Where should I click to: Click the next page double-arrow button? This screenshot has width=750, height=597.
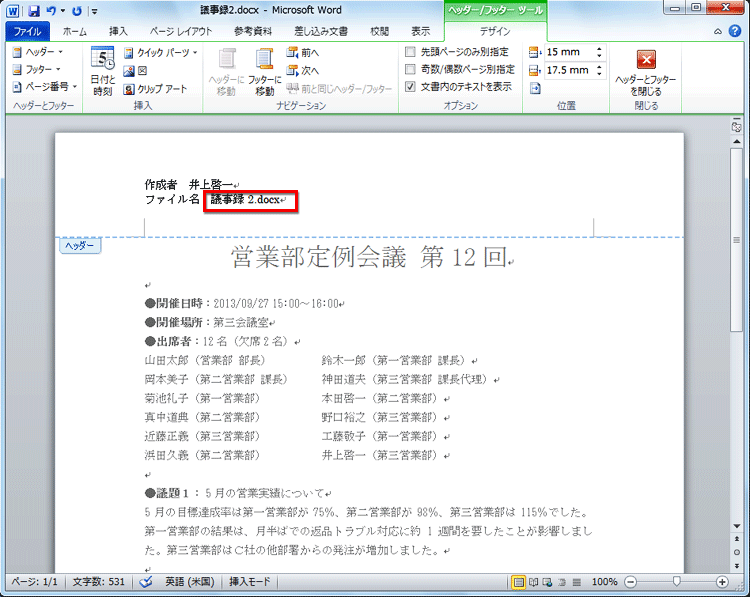coord(737,565)
